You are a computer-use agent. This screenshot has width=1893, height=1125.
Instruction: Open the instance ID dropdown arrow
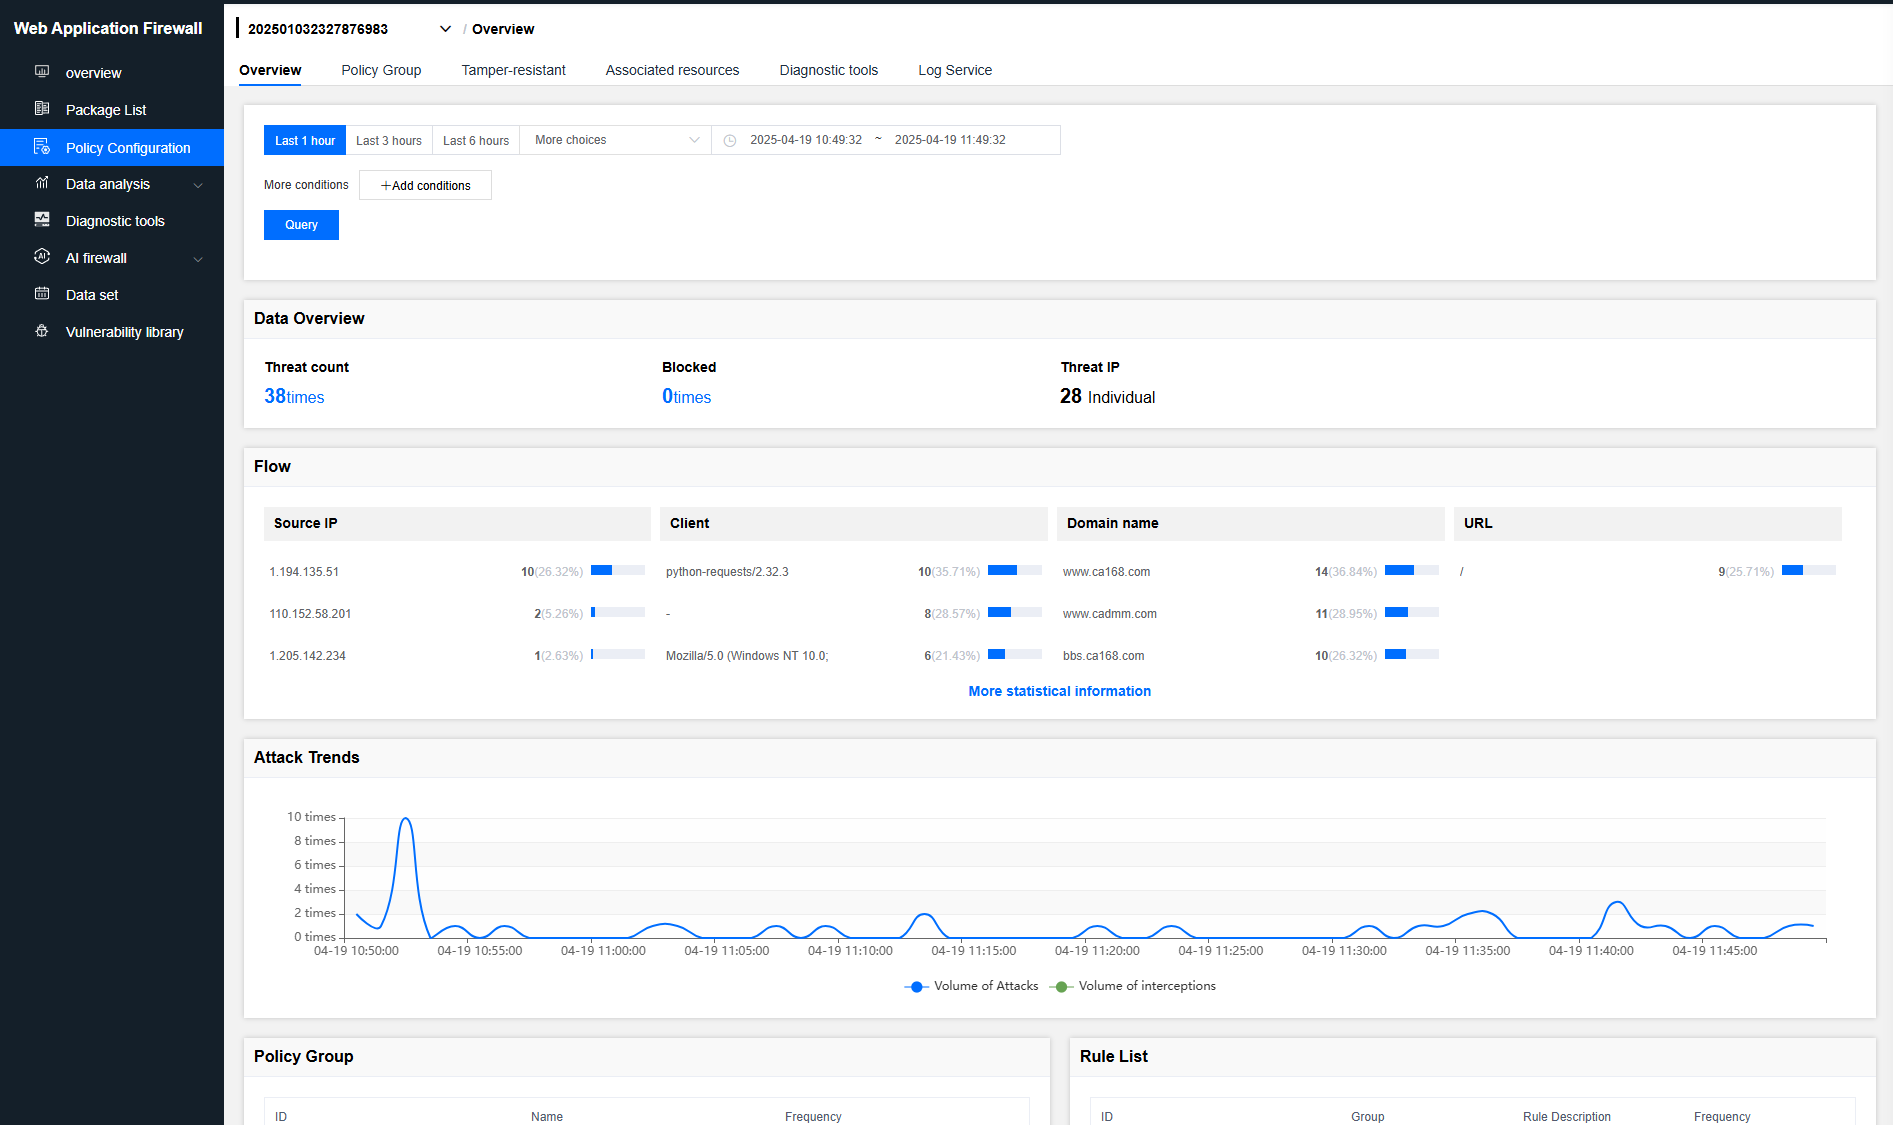click(x=445, y=29)
